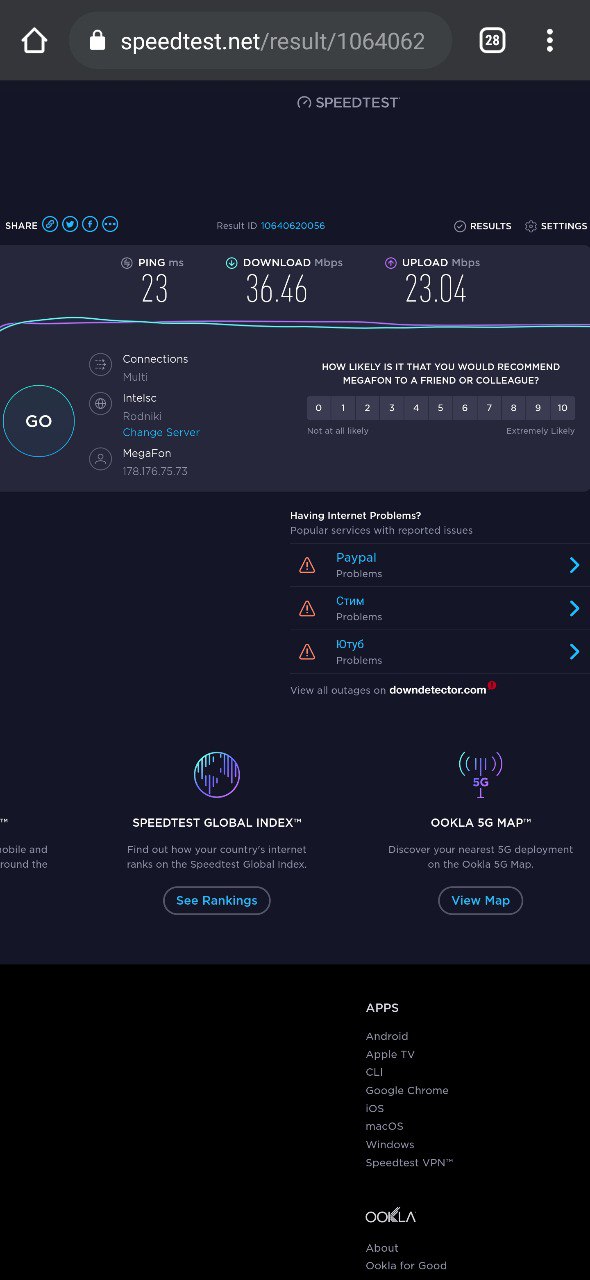Image resolution: width=590 pixels, height=1280 pixels.
Task: Open the browser three-dot menu
Action: point(550,40)
